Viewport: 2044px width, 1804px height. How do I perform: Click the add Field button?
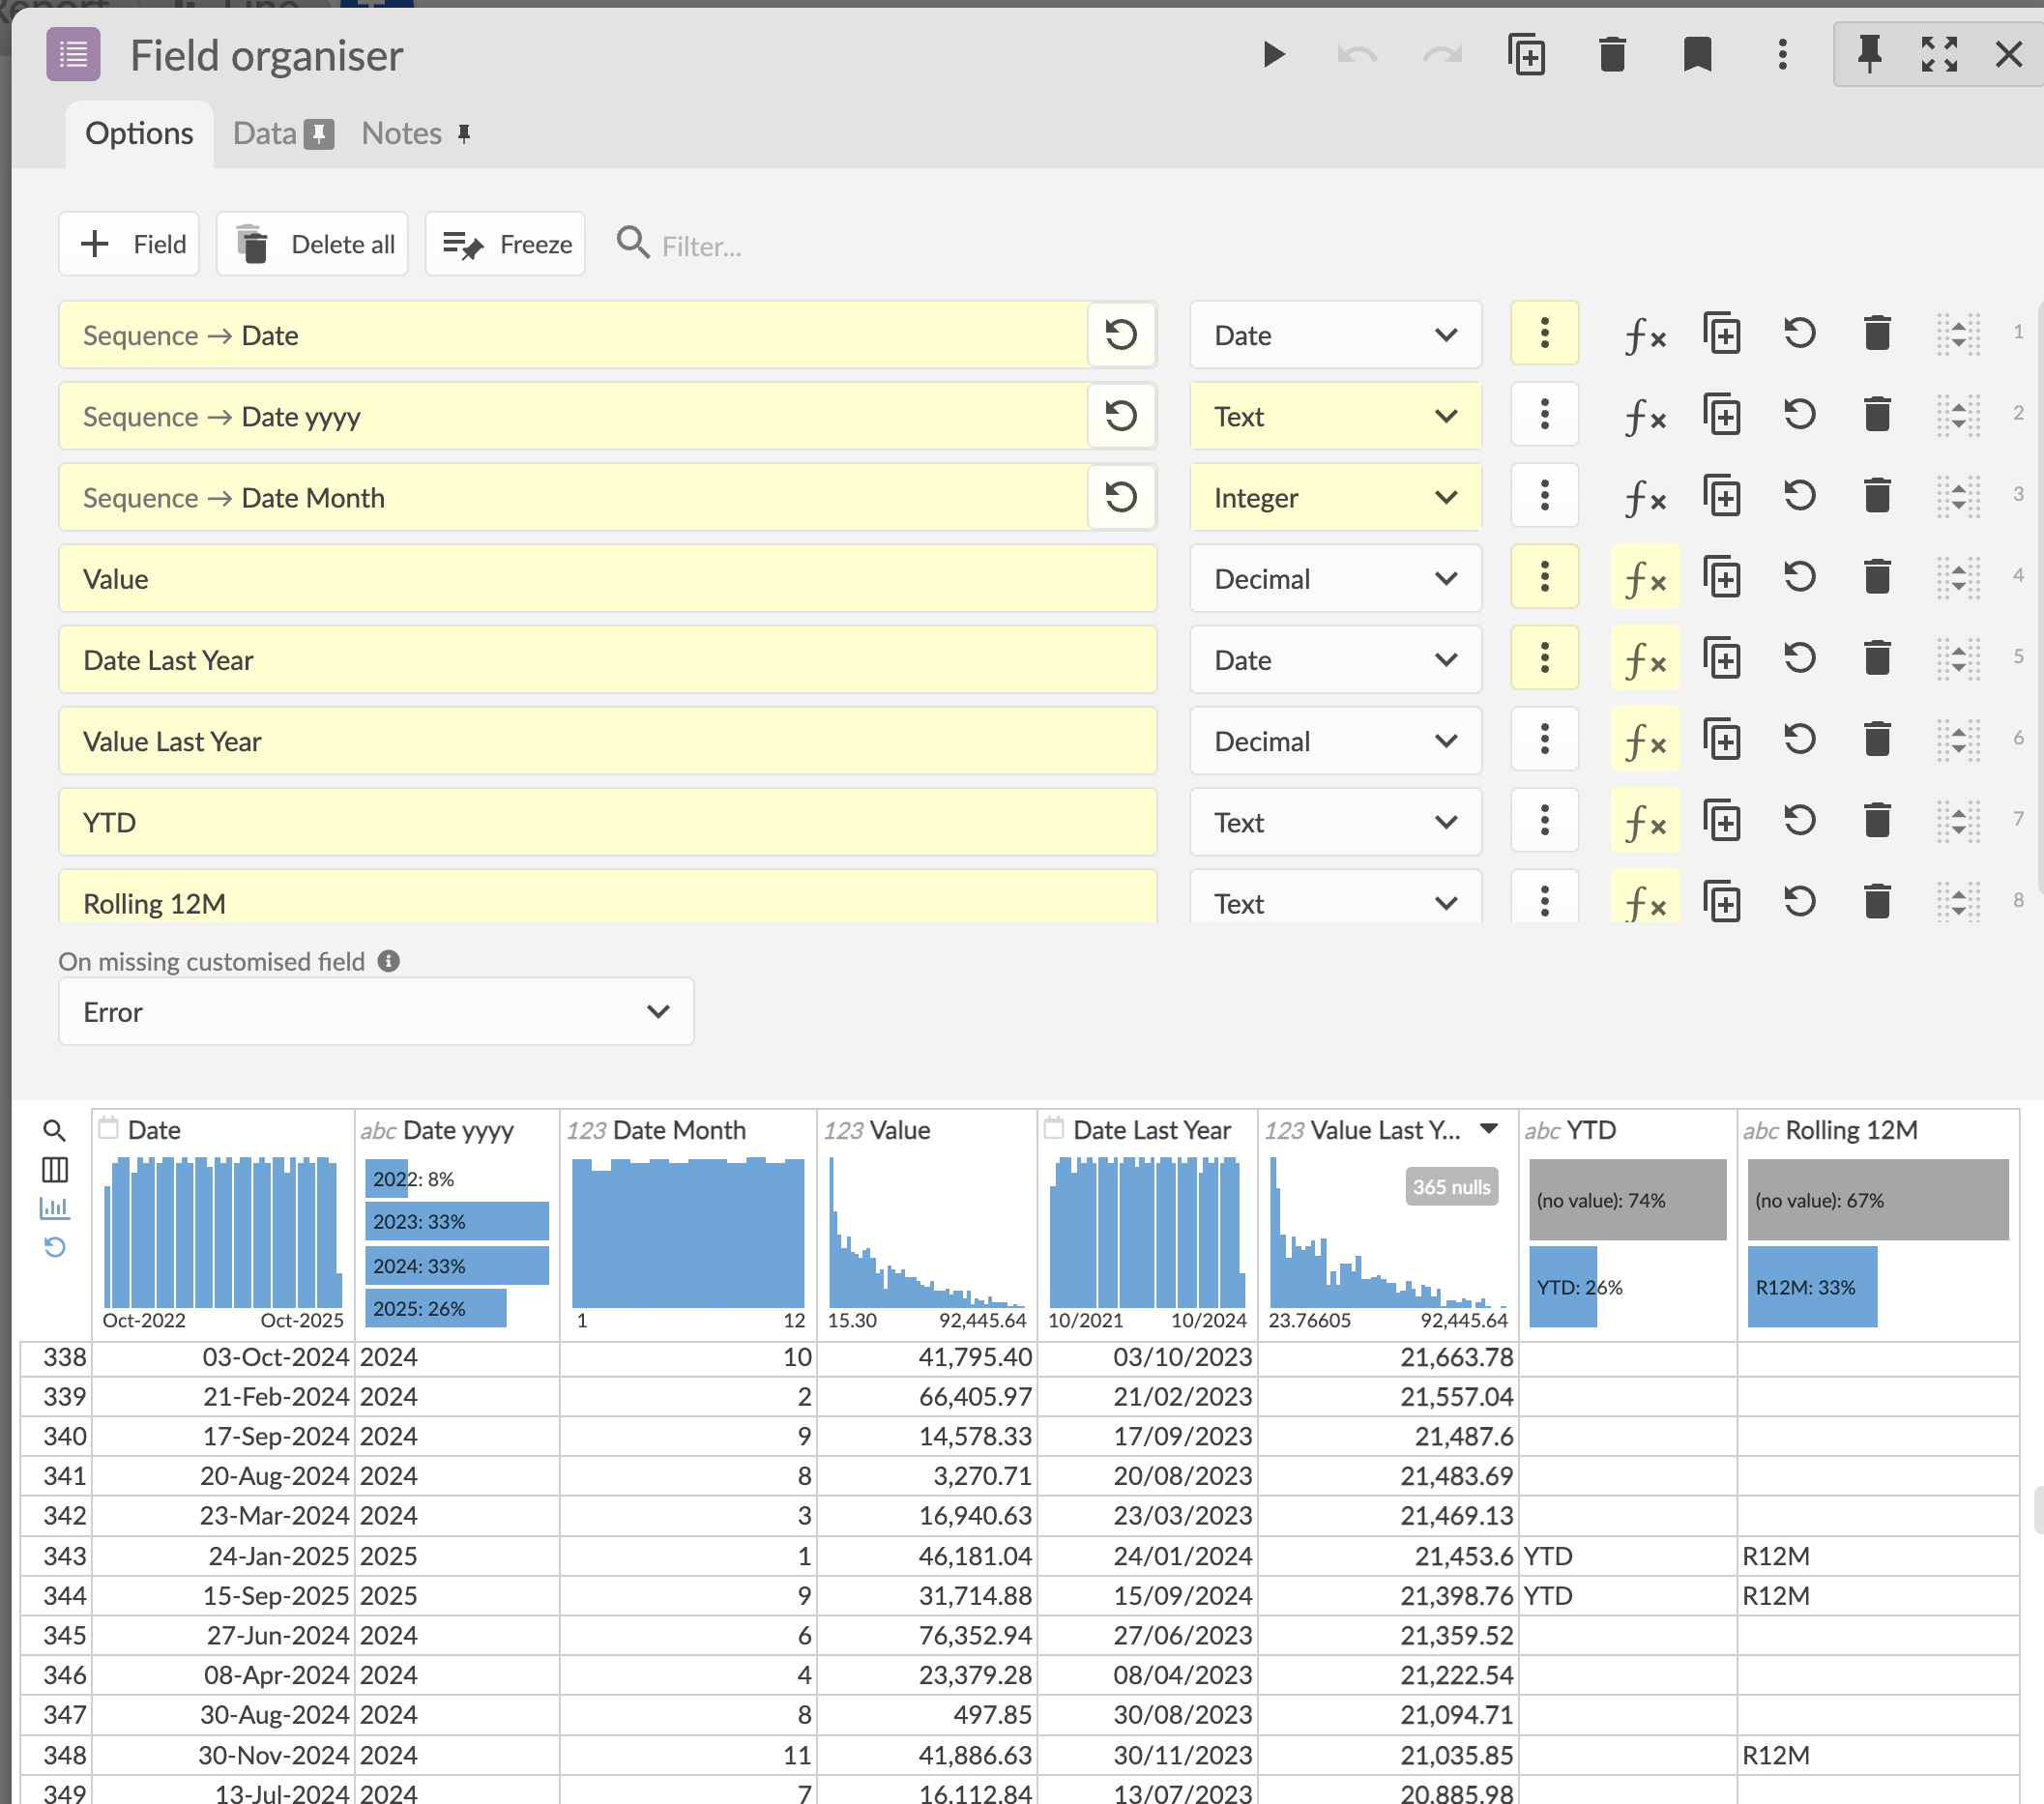(130, 245)
